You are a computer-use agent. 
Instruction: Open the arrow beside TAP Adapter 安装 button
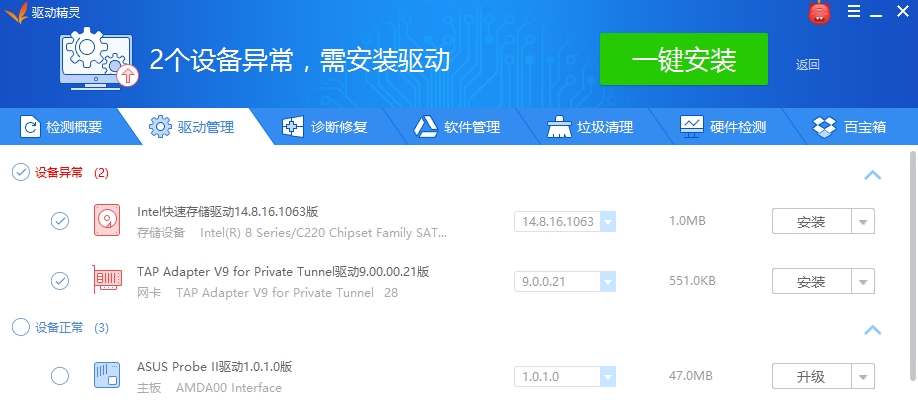click(863, 282)
